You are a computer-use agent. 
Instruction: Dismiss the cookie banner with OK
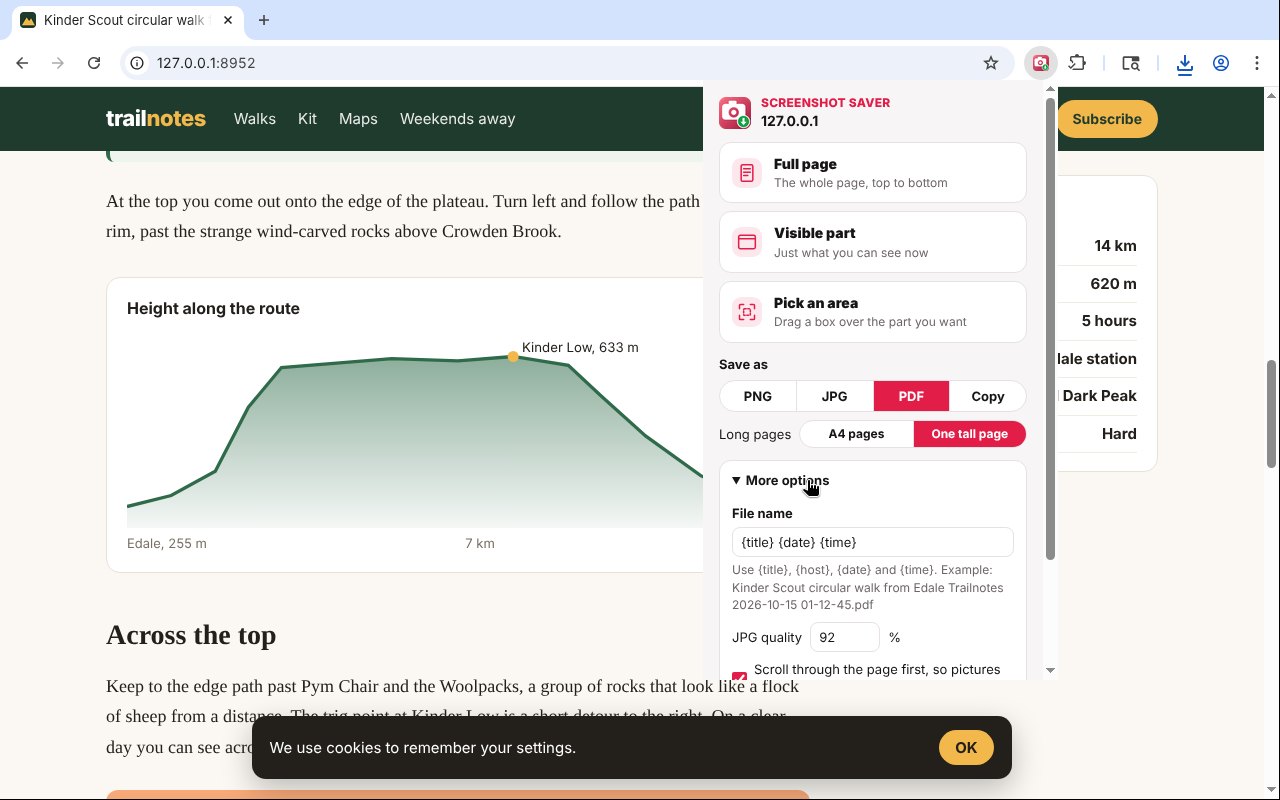(x=966, y=748)
